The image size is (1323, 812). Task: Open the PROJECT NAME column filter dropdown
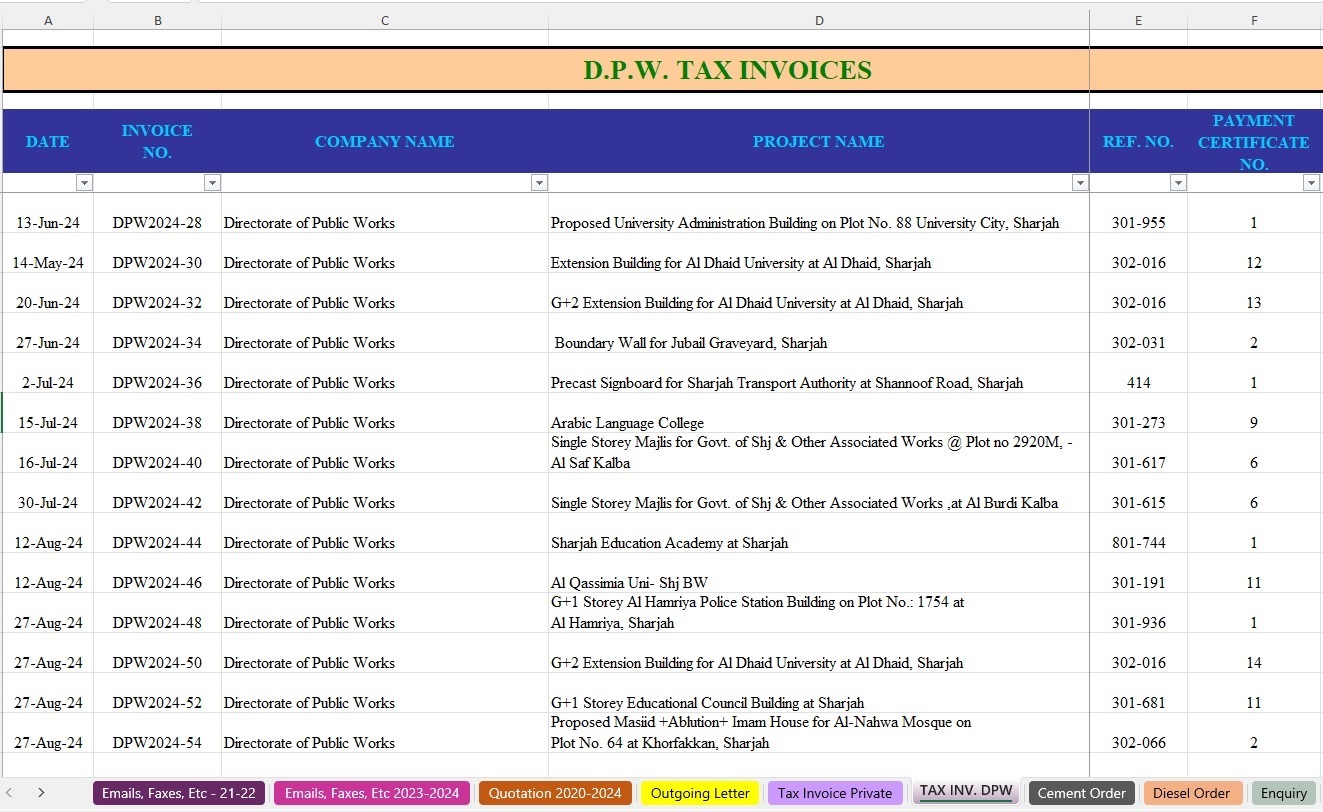pos(1080,183)
